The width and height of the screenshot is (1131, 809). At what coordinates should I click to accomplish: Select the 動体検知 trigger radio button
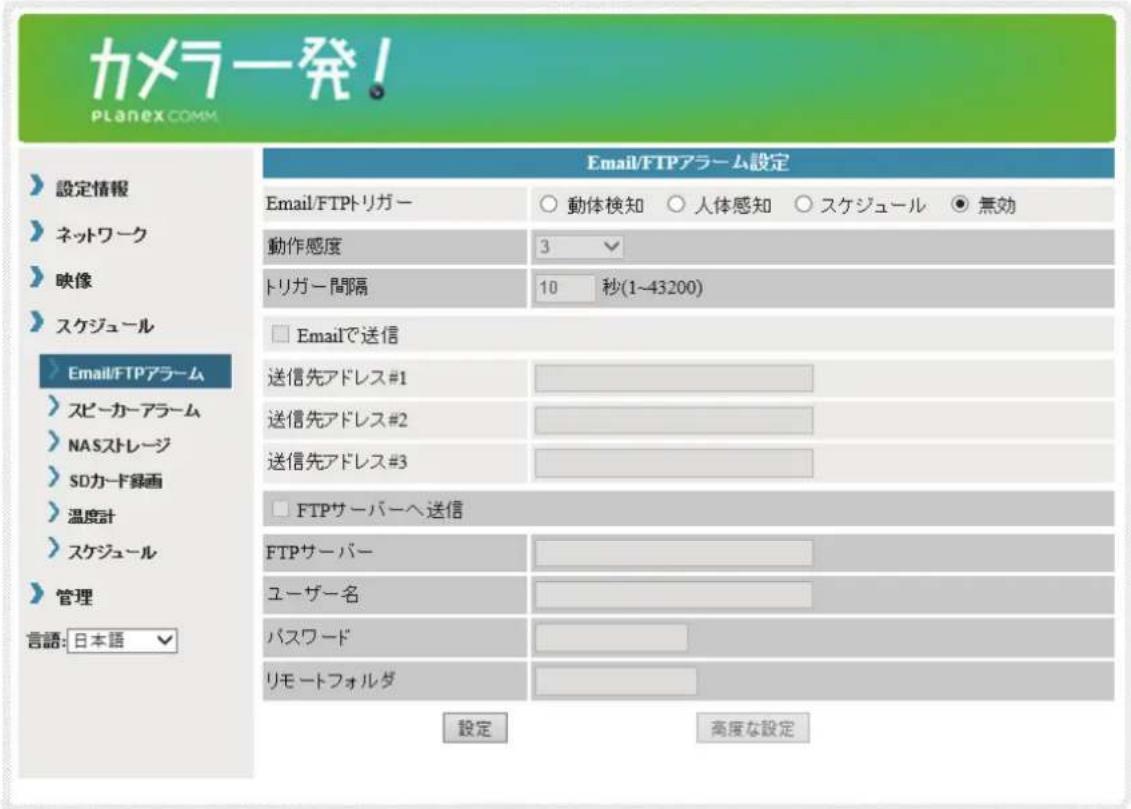click(x=548, y=205)
